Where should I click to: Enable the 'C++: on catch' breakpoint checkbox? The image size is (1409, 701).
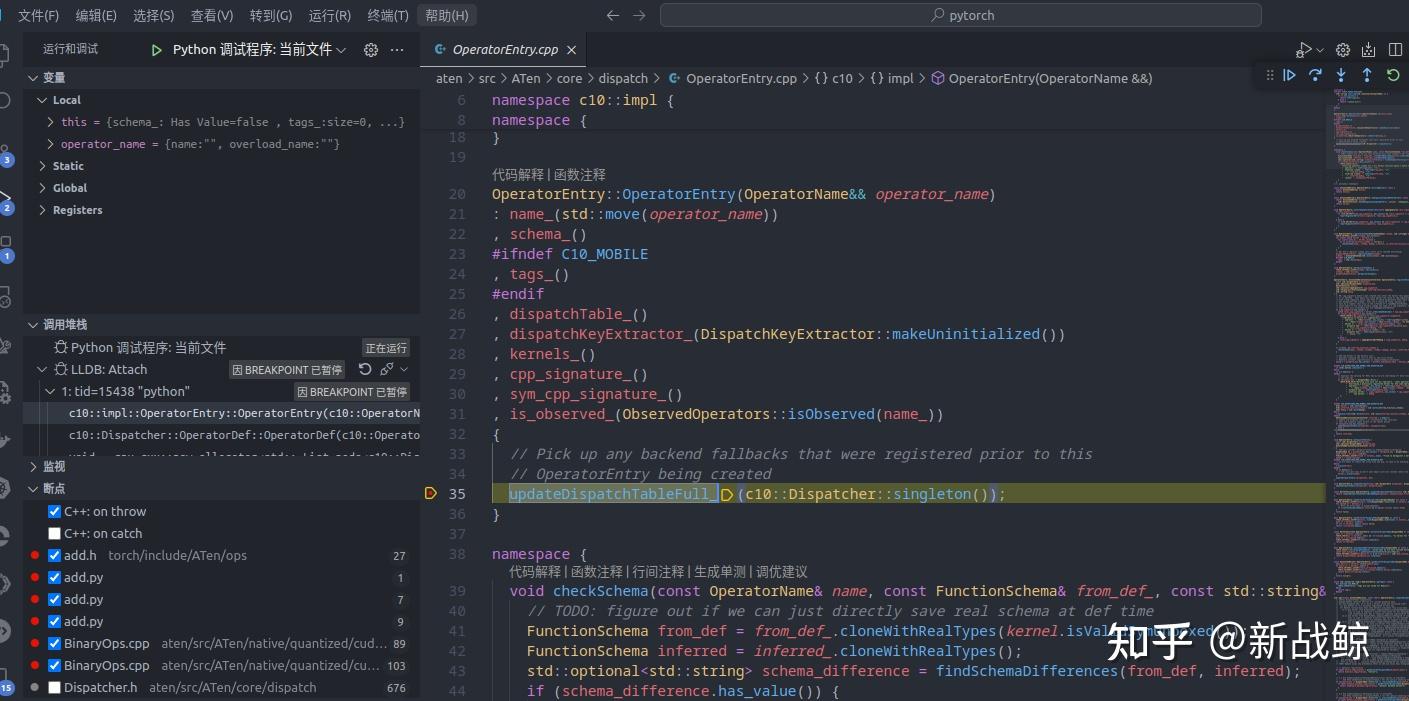pyautogui.click(x=55, y=534)
